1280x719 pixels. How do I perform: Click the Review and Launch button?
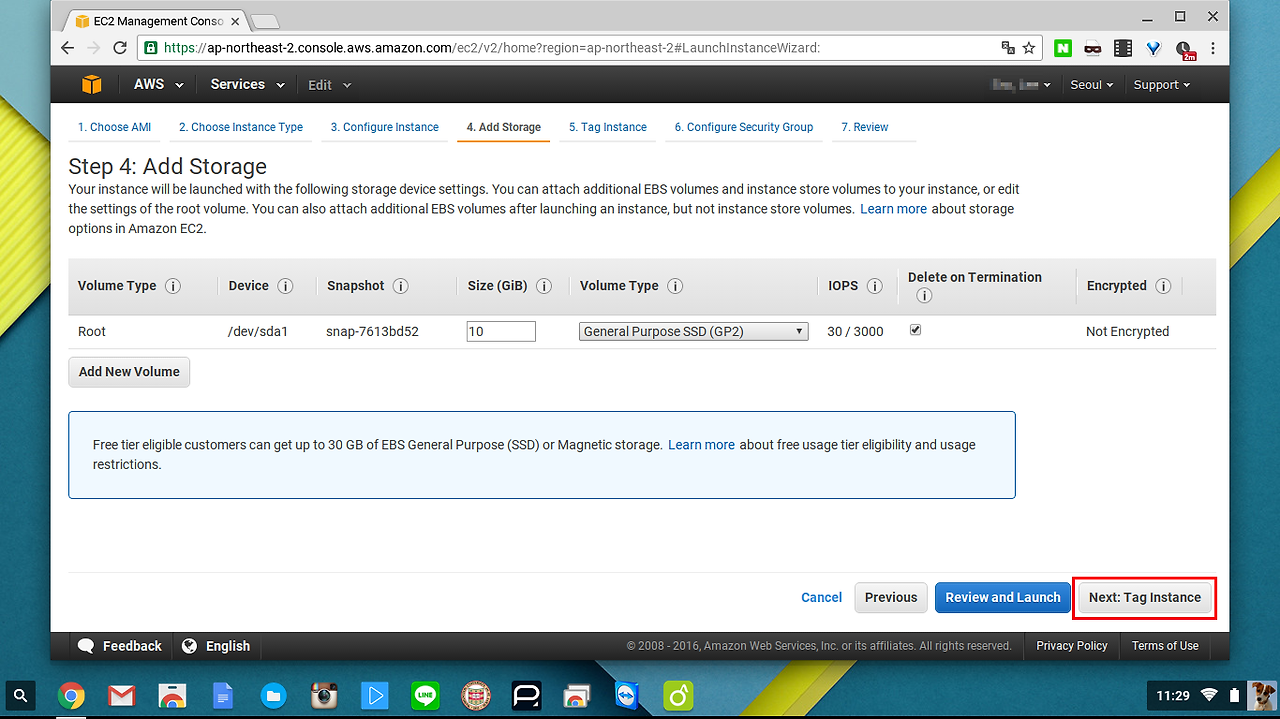coord(1003,598)
